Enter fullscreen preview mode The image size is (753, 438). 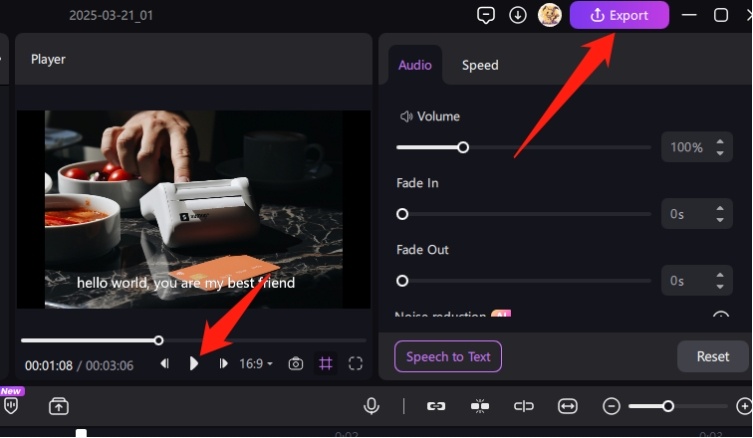click(x=355, y=364)
